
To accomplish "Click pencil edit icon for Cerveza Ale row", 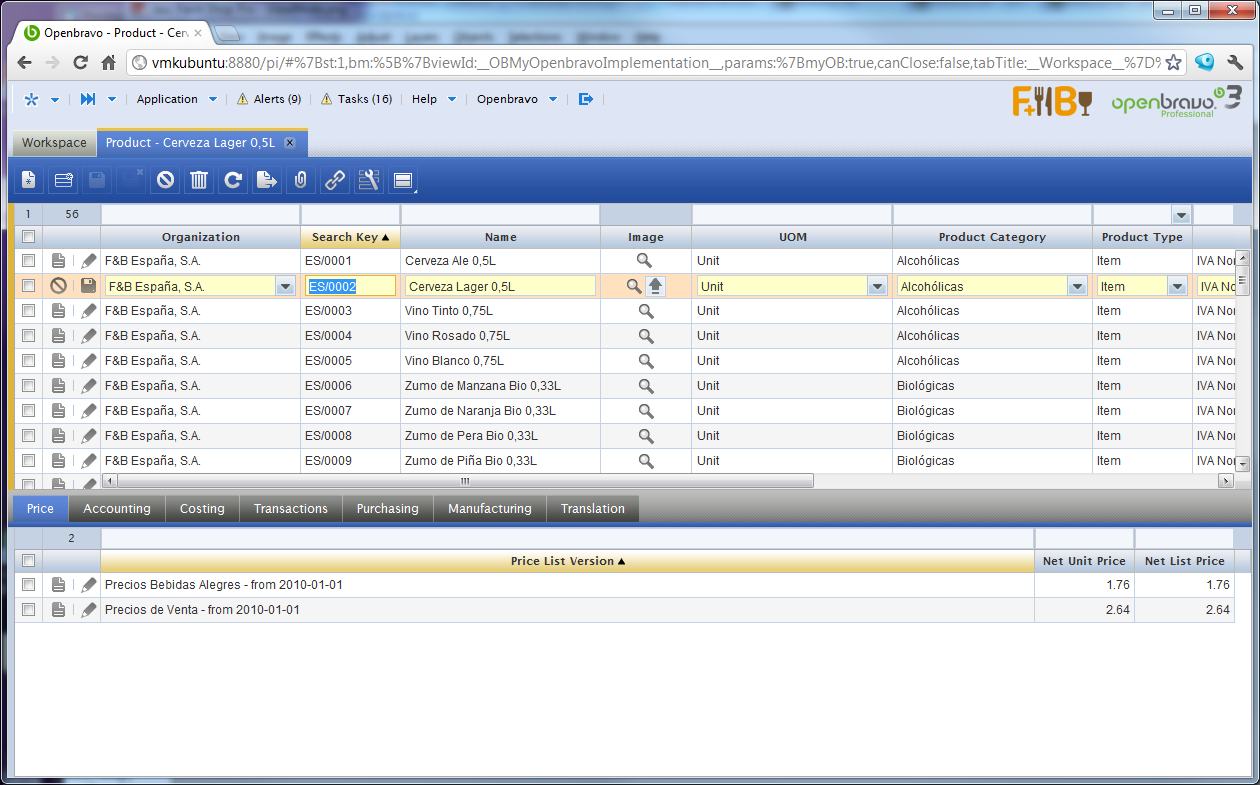I will [x=89, y=261].
